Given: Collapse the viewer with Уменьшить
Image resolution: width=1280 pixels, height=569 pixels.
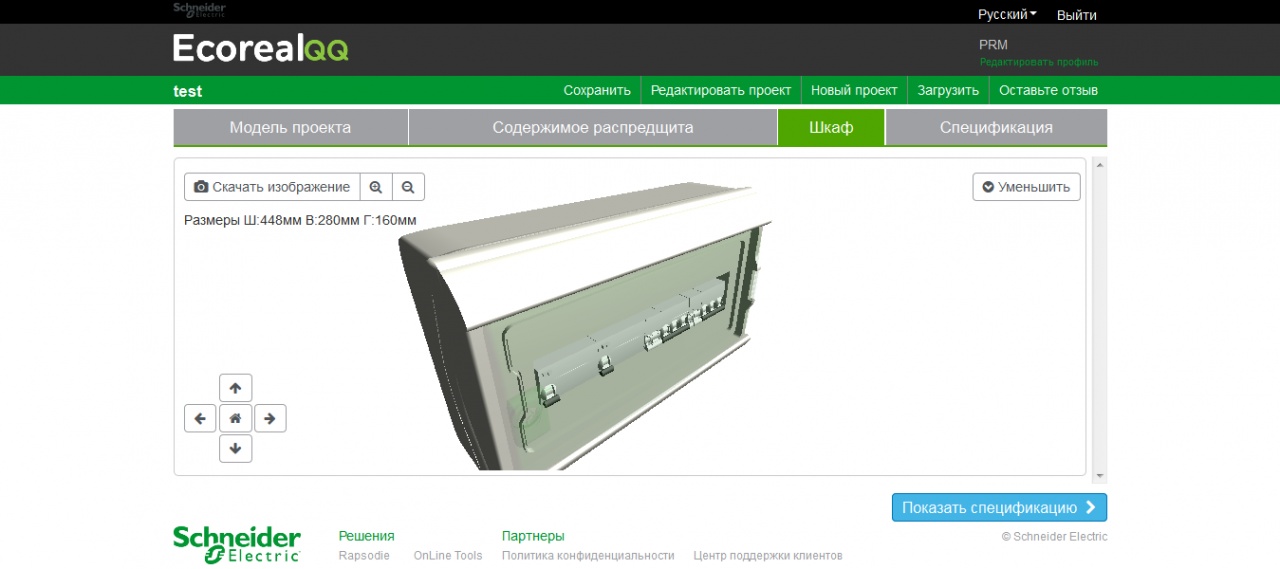Looking at the screenshot, I should [x=1026, y=187].
